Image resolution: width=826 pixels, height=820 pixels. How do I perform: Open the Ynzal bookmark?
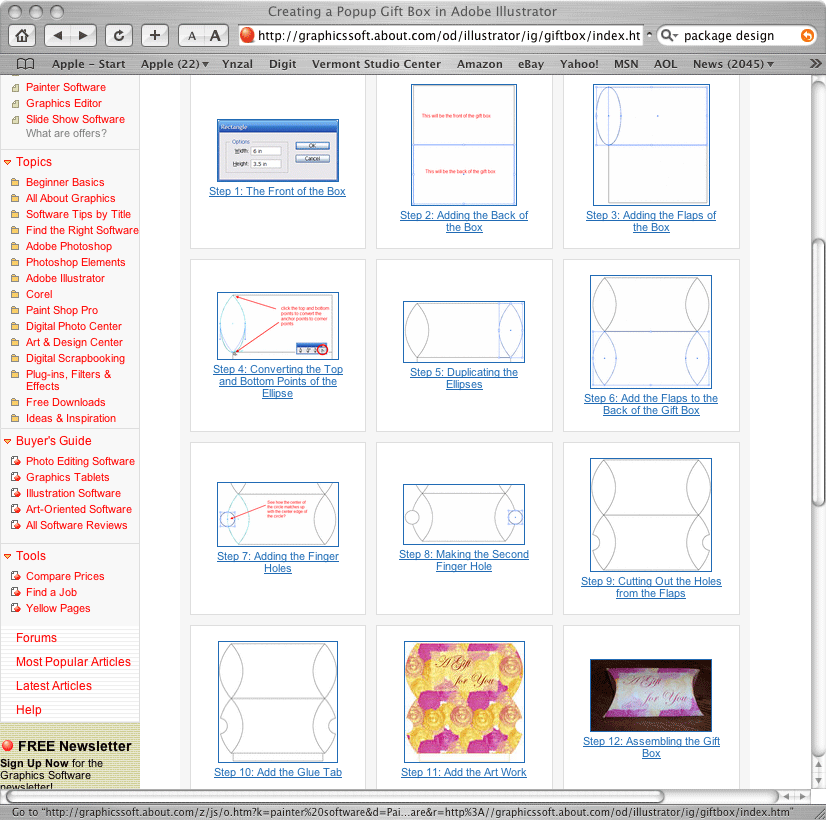237,64
